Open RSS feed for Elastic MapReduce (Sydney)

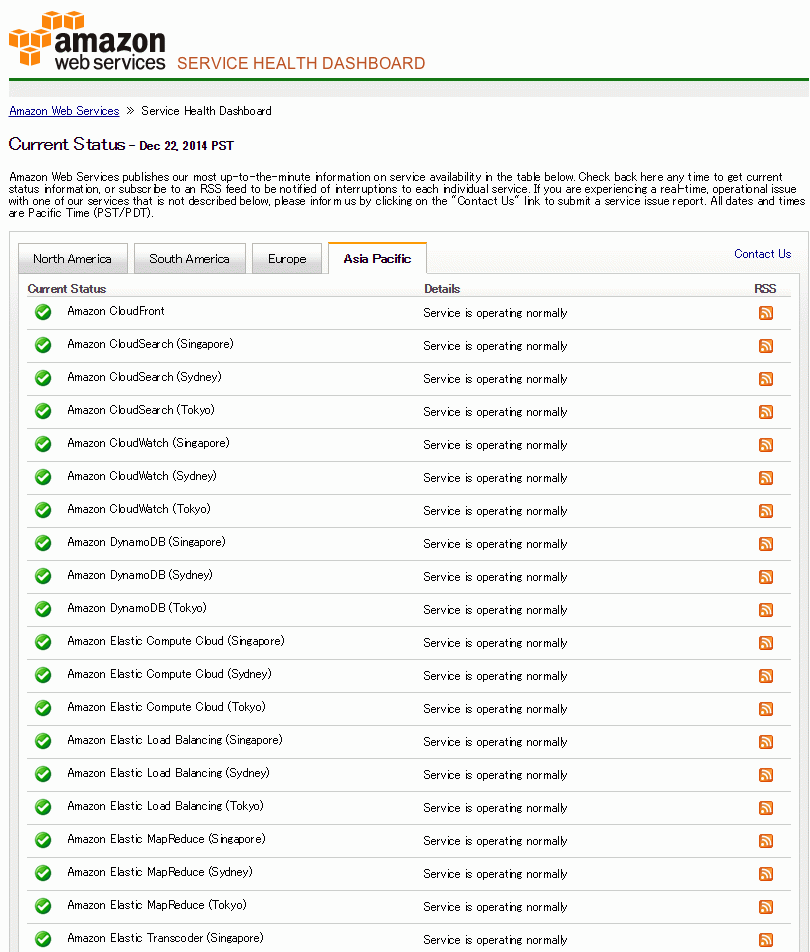pyautogui.click(x=766, y=874)
